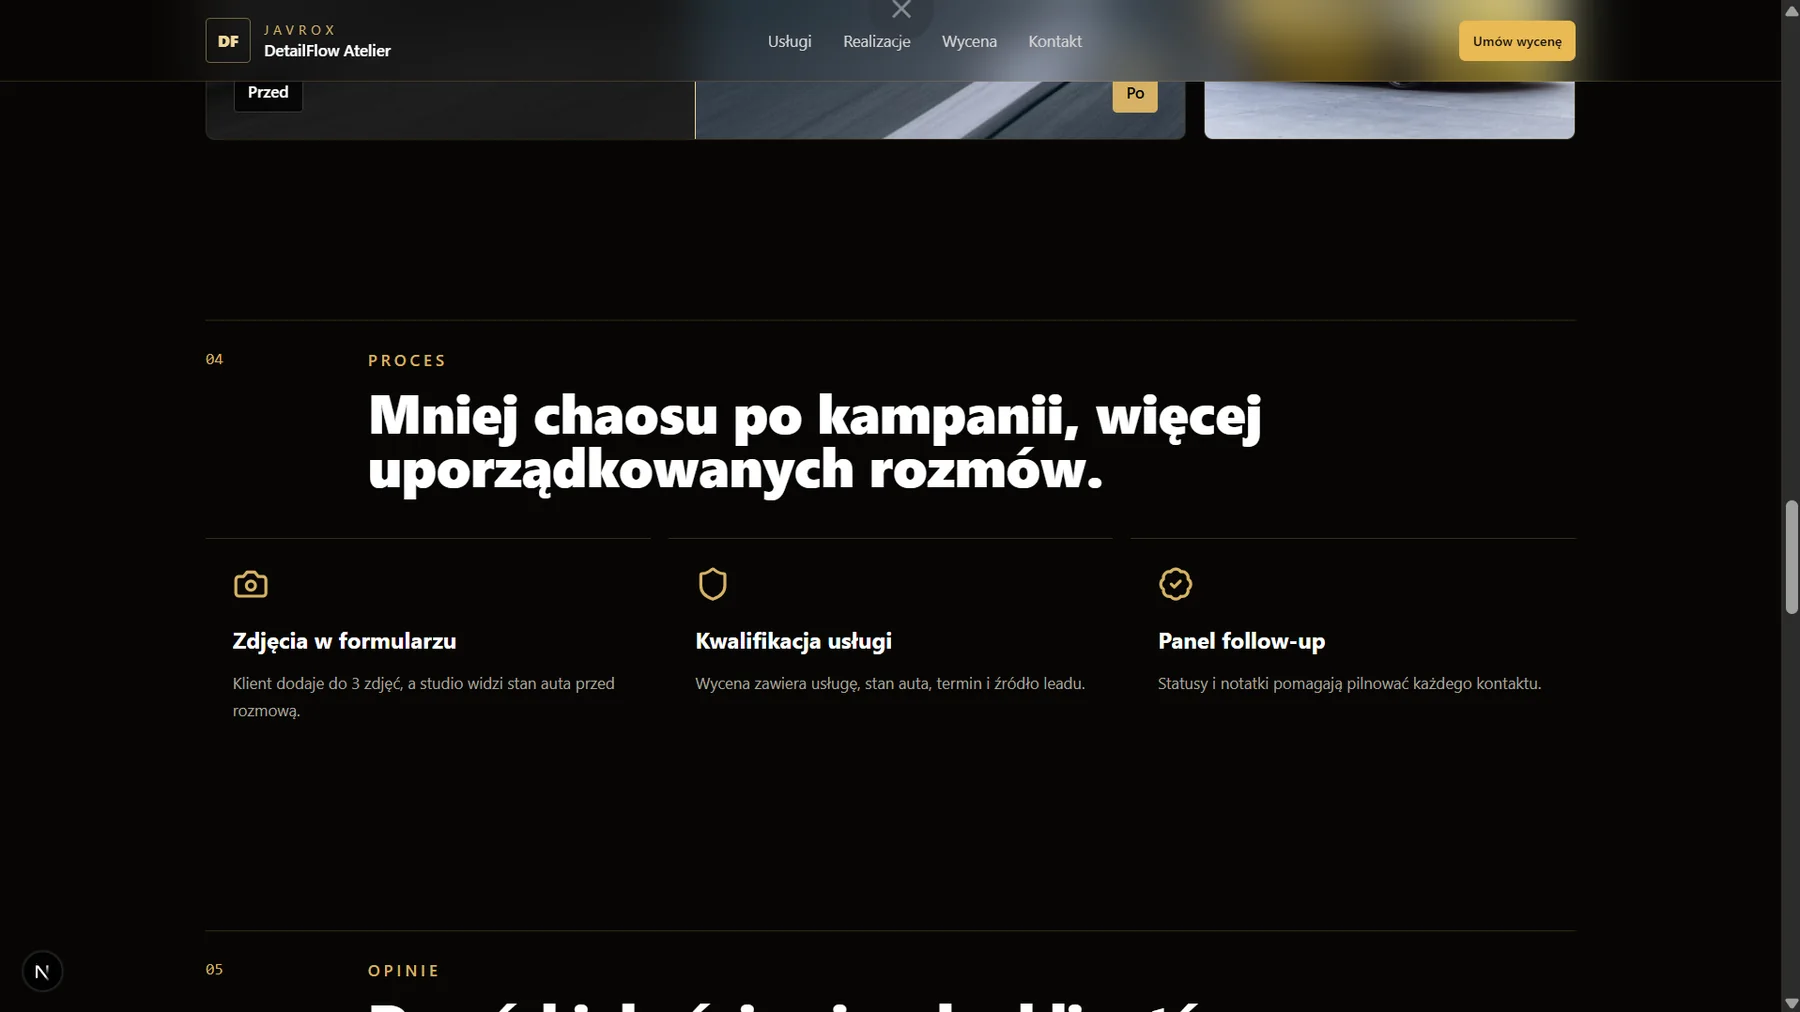Image resolution: width=1800 pixels, height=1012 pixels.
Task: Click the section number 04
Action: point(214,359)
